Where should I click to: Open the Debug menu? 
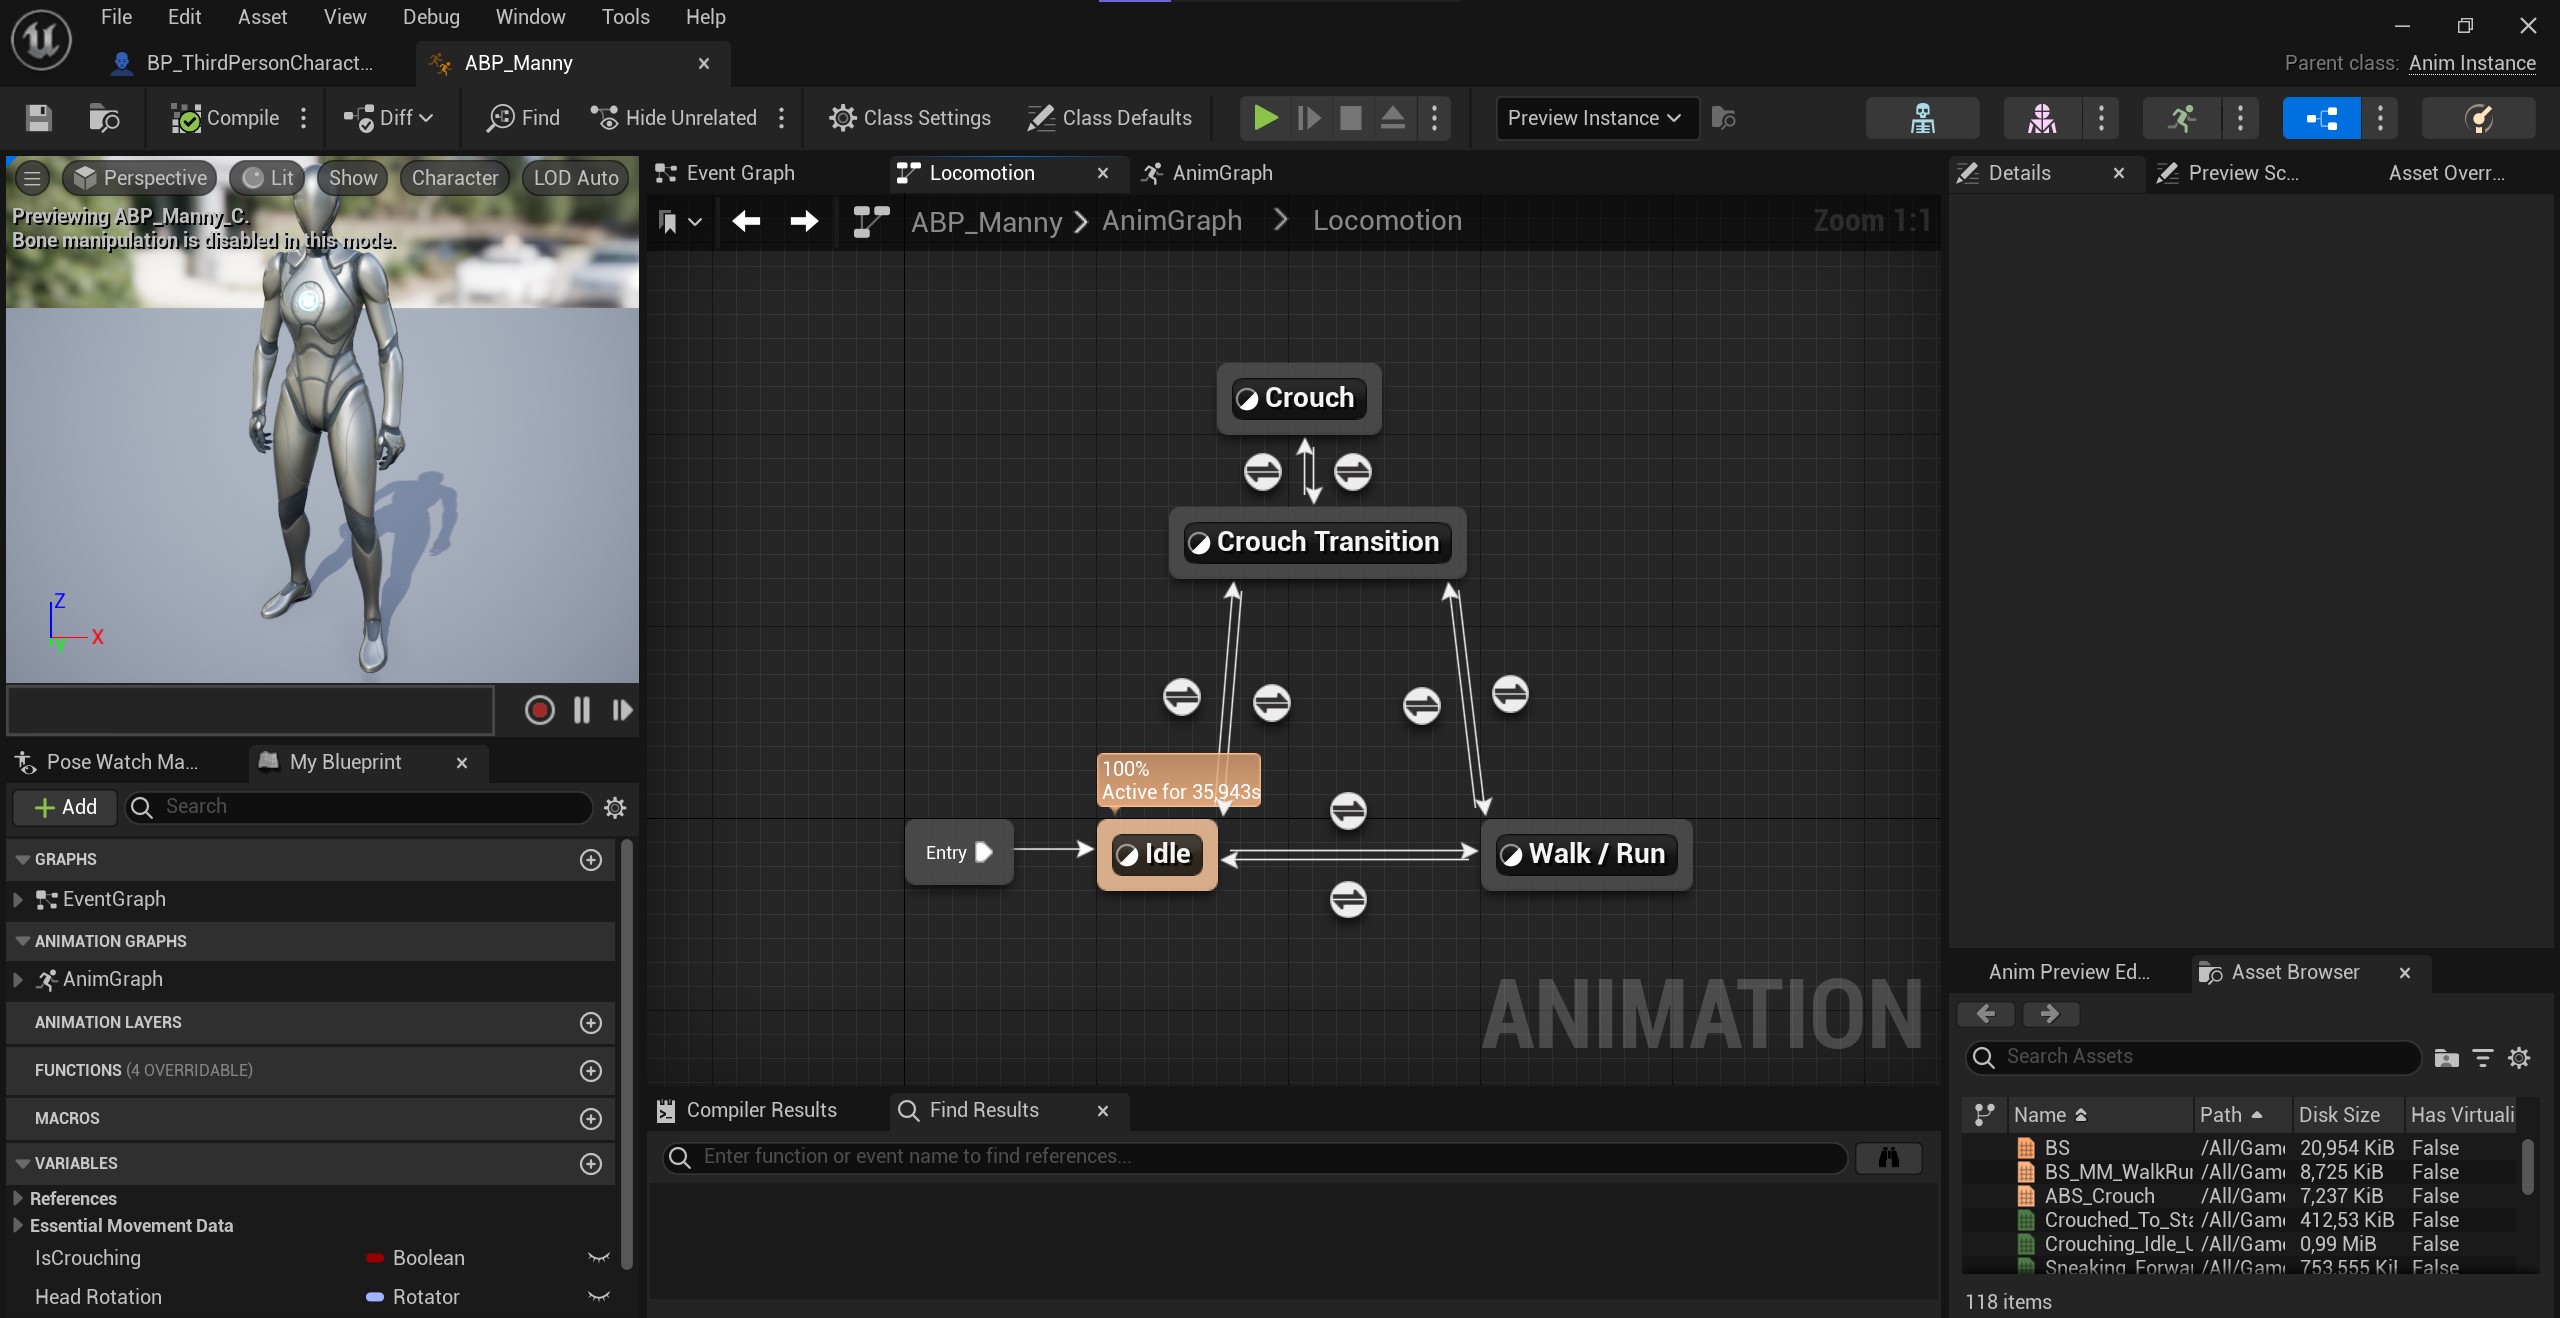pos(431,17)
